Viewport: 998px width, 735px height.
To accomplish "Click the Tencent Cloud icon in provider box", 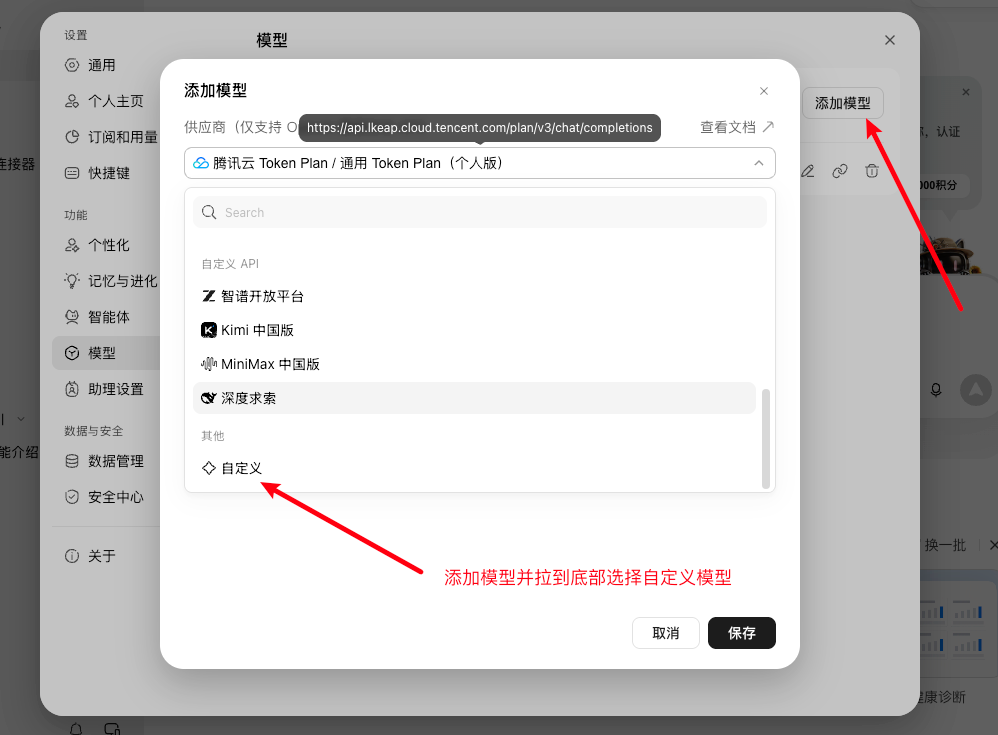I will [201, 163].
